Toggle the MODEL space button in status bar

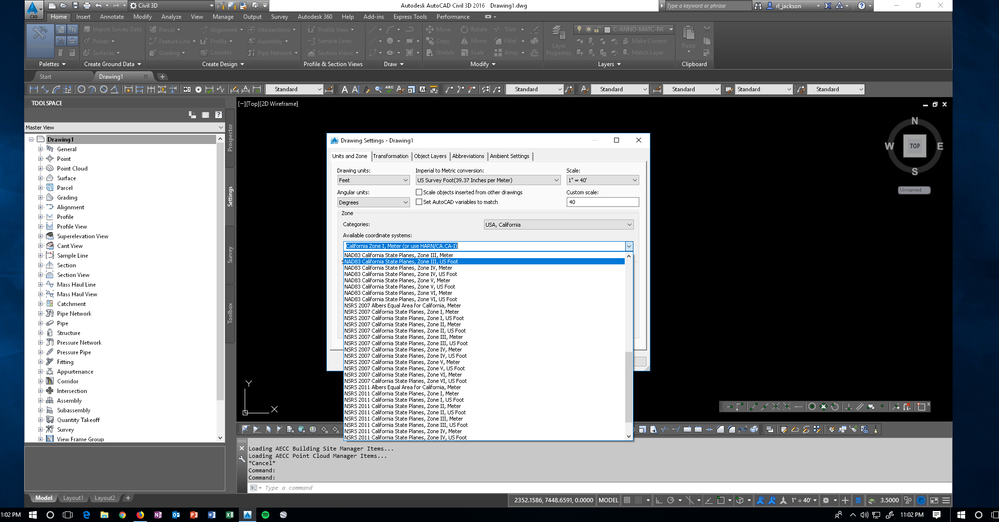[608, 500]
